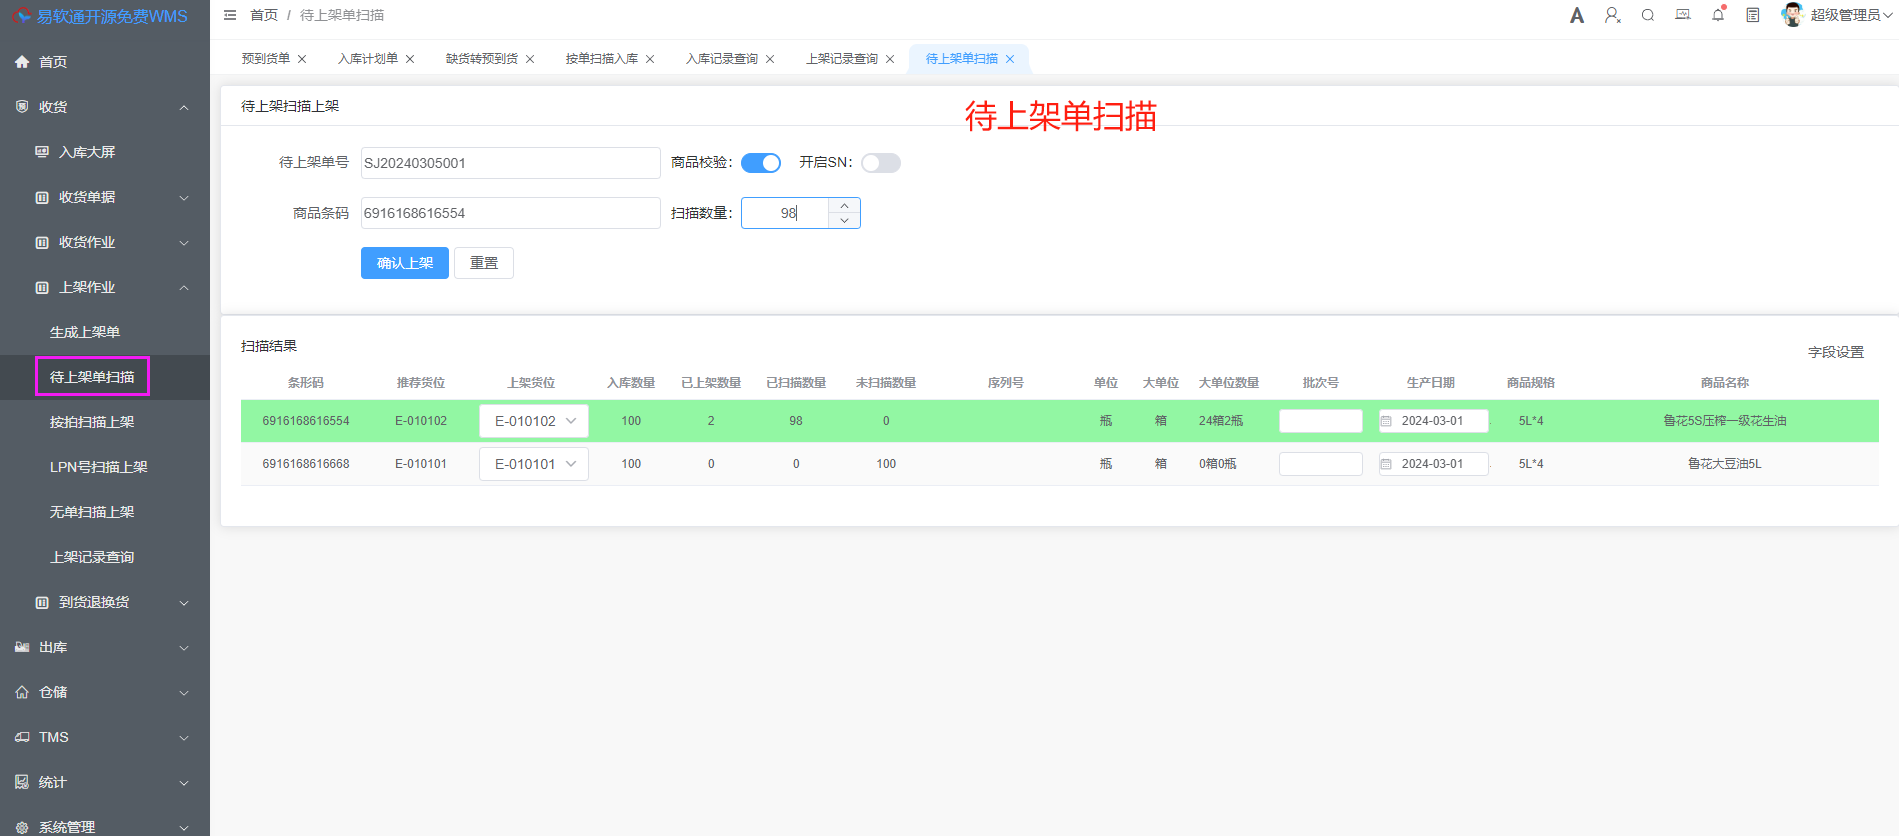Click the 重置 button
Viewport: 1899px width, 836px height.
pos(484,263)
